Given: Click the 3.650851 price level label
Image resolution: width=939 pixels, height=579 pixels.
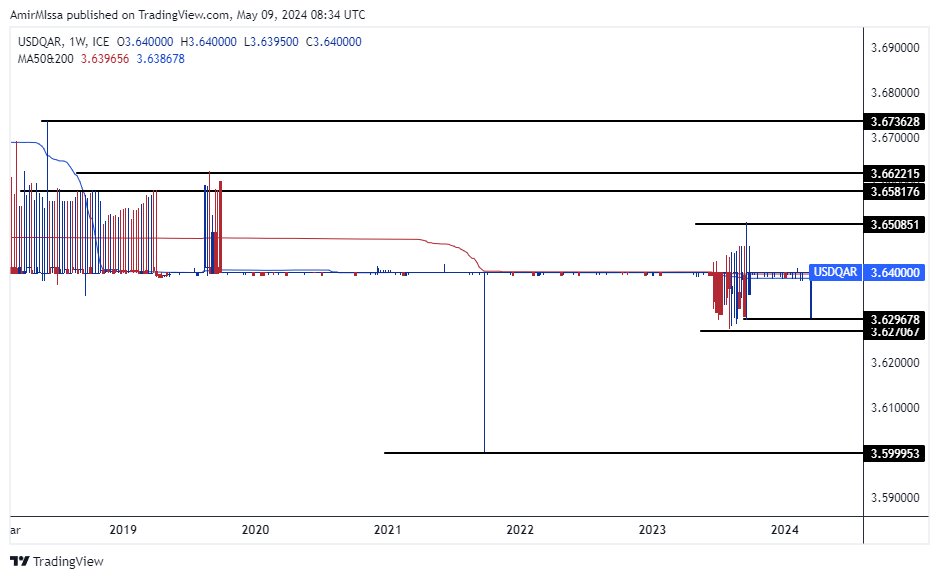Looking at the screenshot, I should (x=895, y=225).
